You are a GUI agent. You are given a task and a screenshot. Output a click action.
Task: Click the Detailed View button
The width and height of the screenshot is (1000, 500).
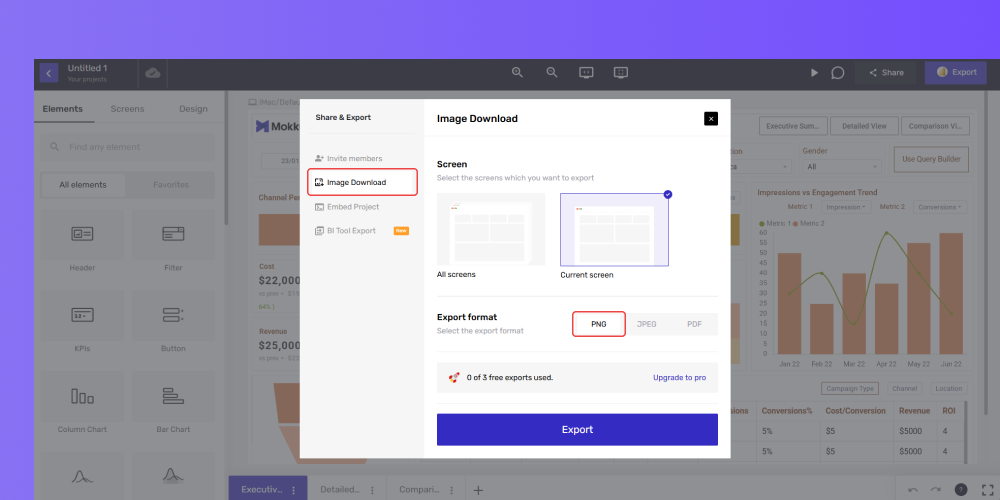tap(864, 126)
